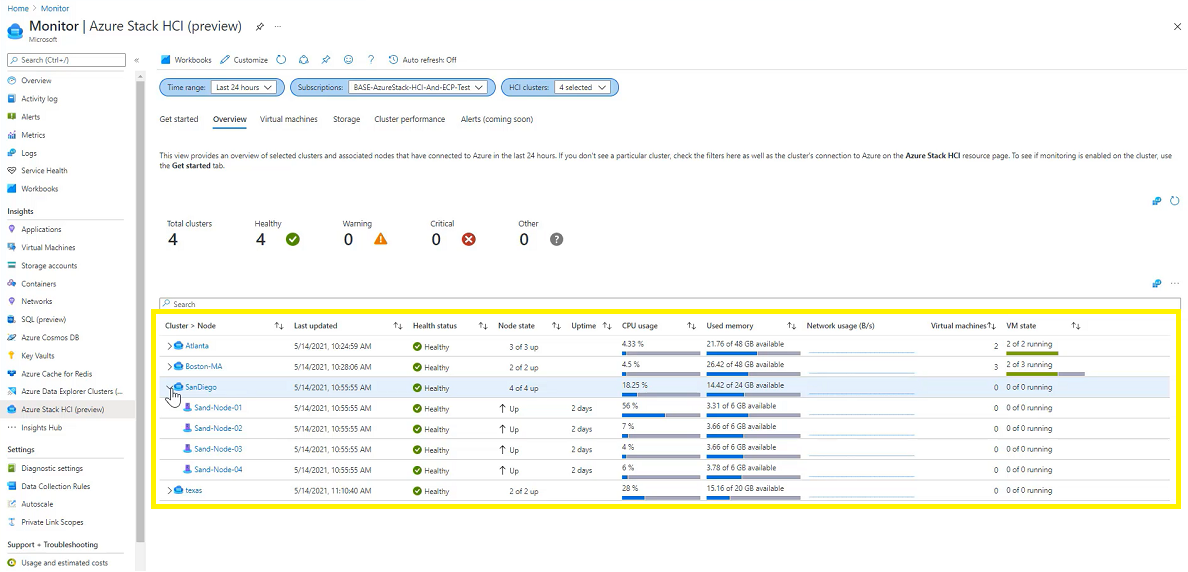Switch to the Virtual machines tab
The height and width of the screenshot is (572, 1188).
289,120
